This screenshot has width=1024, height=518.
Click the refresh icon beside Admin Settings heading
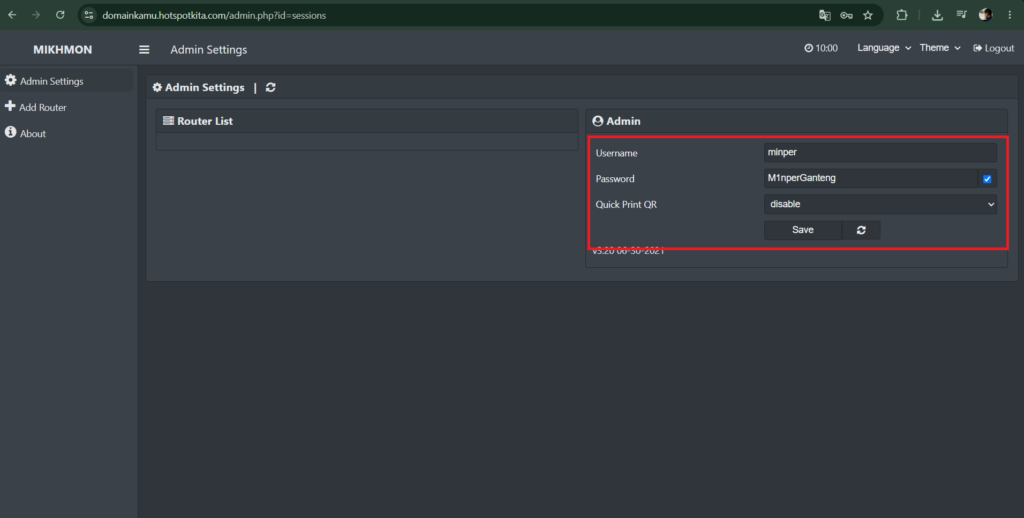point(270,88)
